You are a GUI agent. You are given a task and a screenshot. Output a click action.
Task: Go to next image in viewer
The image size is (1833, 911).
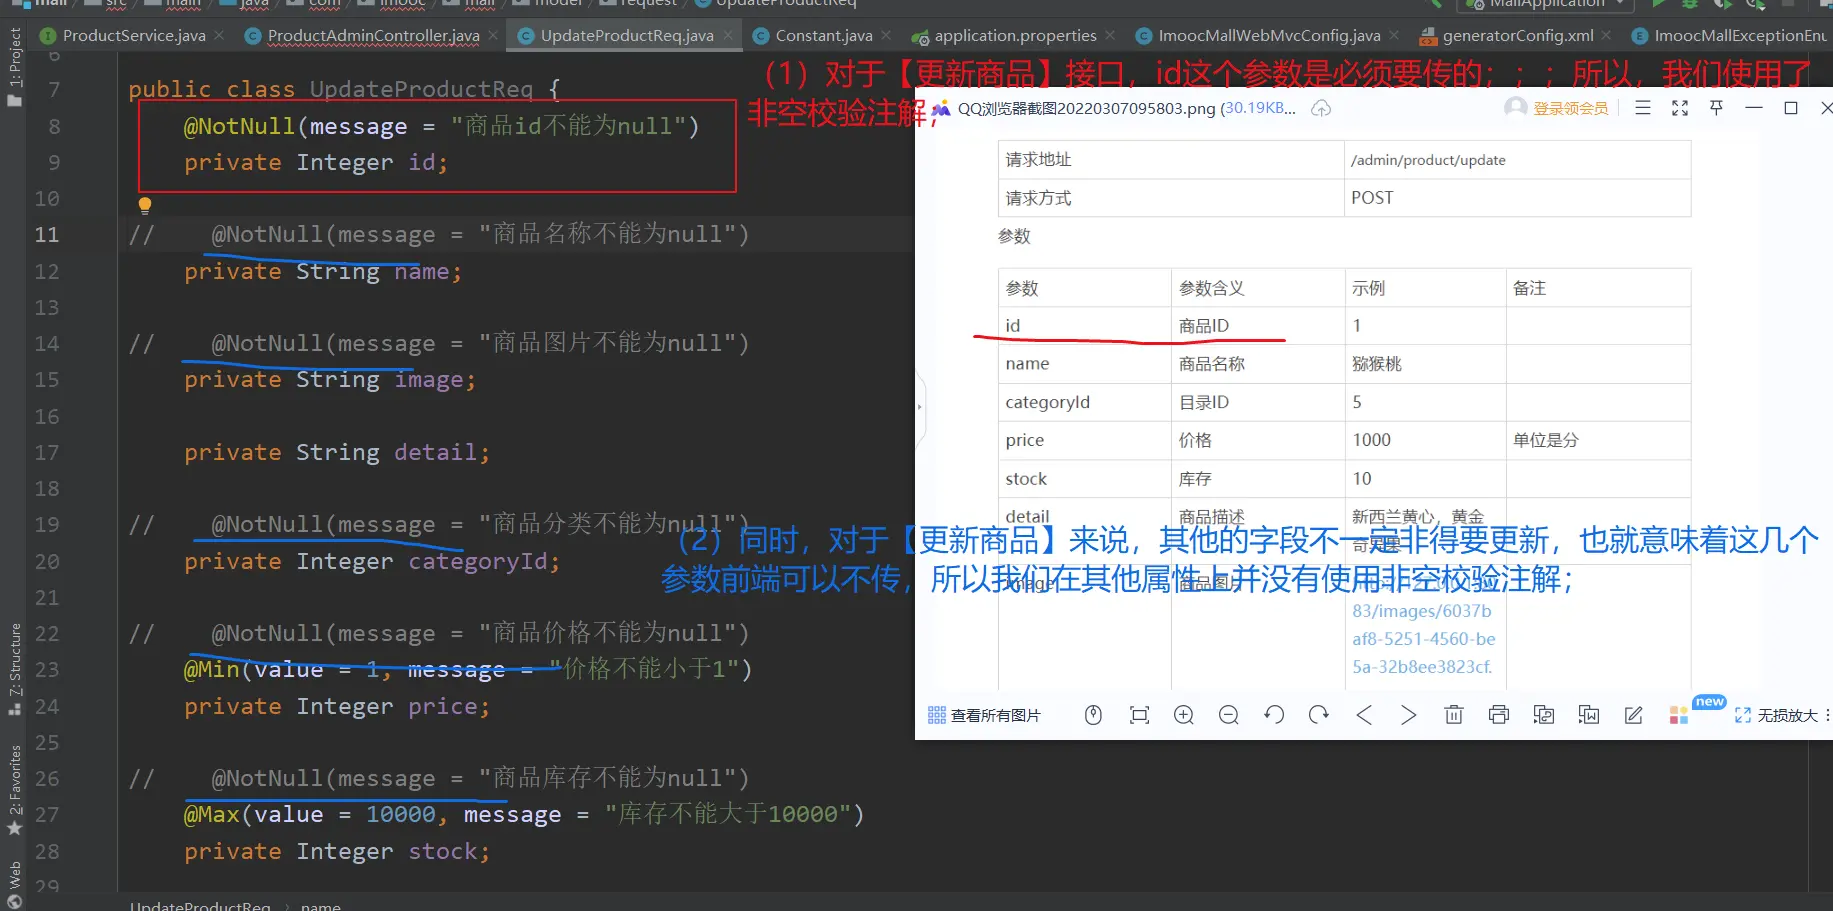tap(1408, 715)
